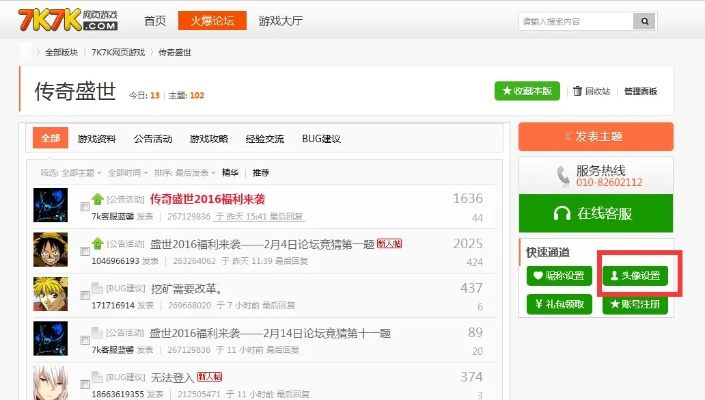Image resolution: width=705 pixels, height=400 pixels.
Task: Expand the 最后发表 sort dropdown
Action: tap(196, 173)
